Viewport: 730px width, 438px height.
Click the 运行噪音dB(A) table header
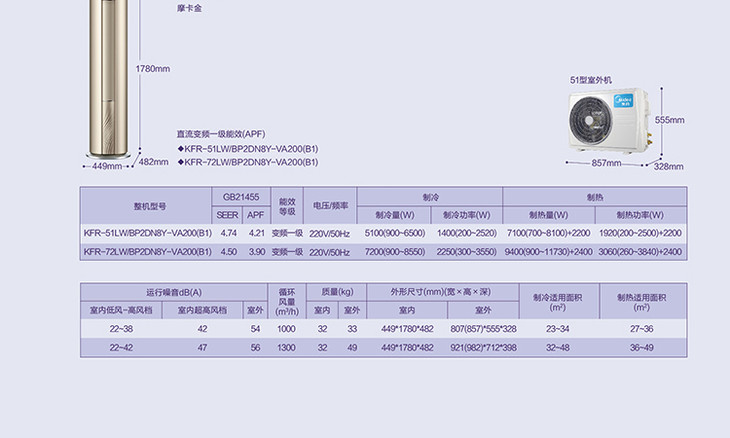click(x=173, y=292)
